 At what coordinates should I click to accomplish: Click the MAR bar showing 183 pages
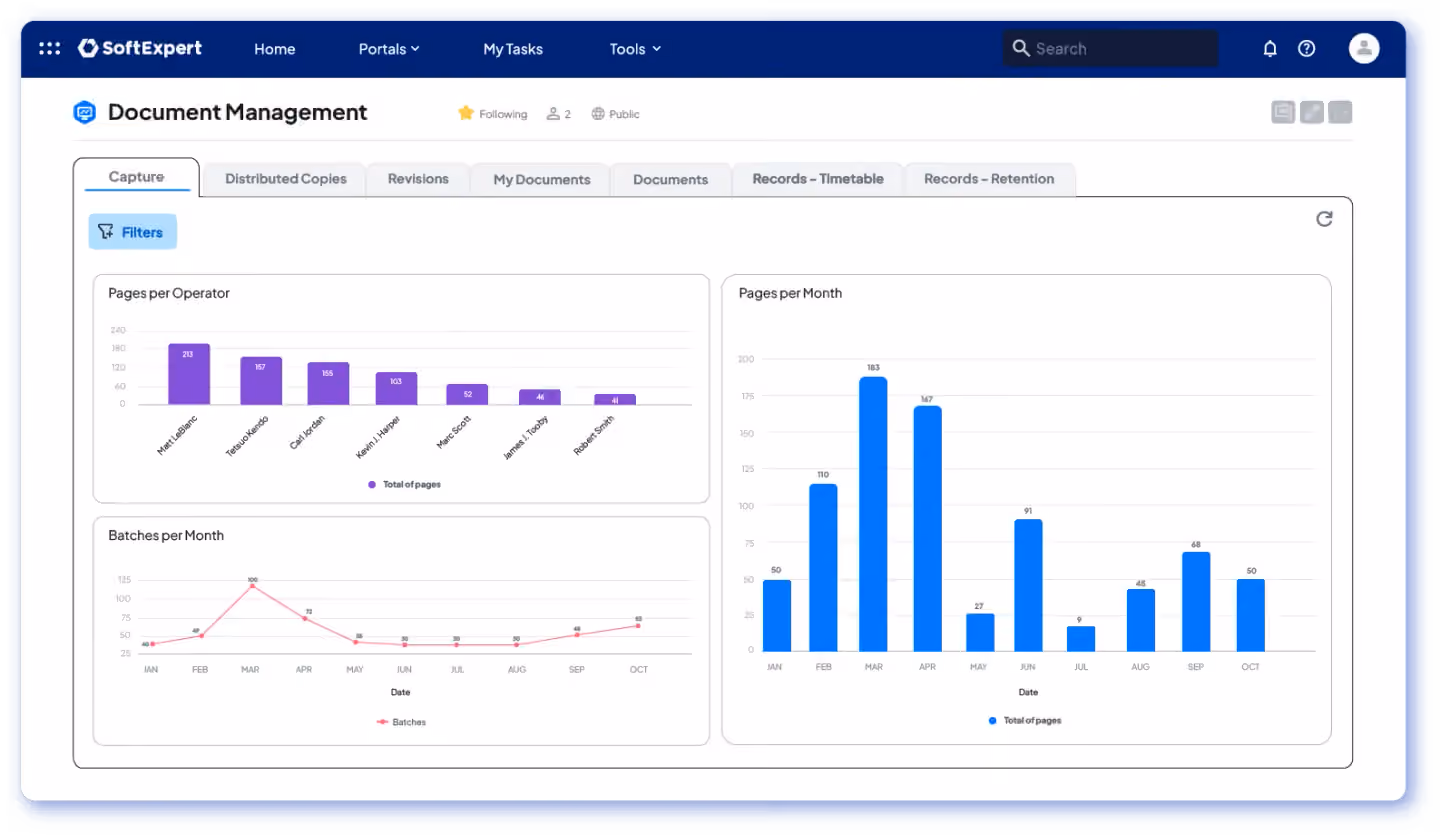tap(873, 514)
